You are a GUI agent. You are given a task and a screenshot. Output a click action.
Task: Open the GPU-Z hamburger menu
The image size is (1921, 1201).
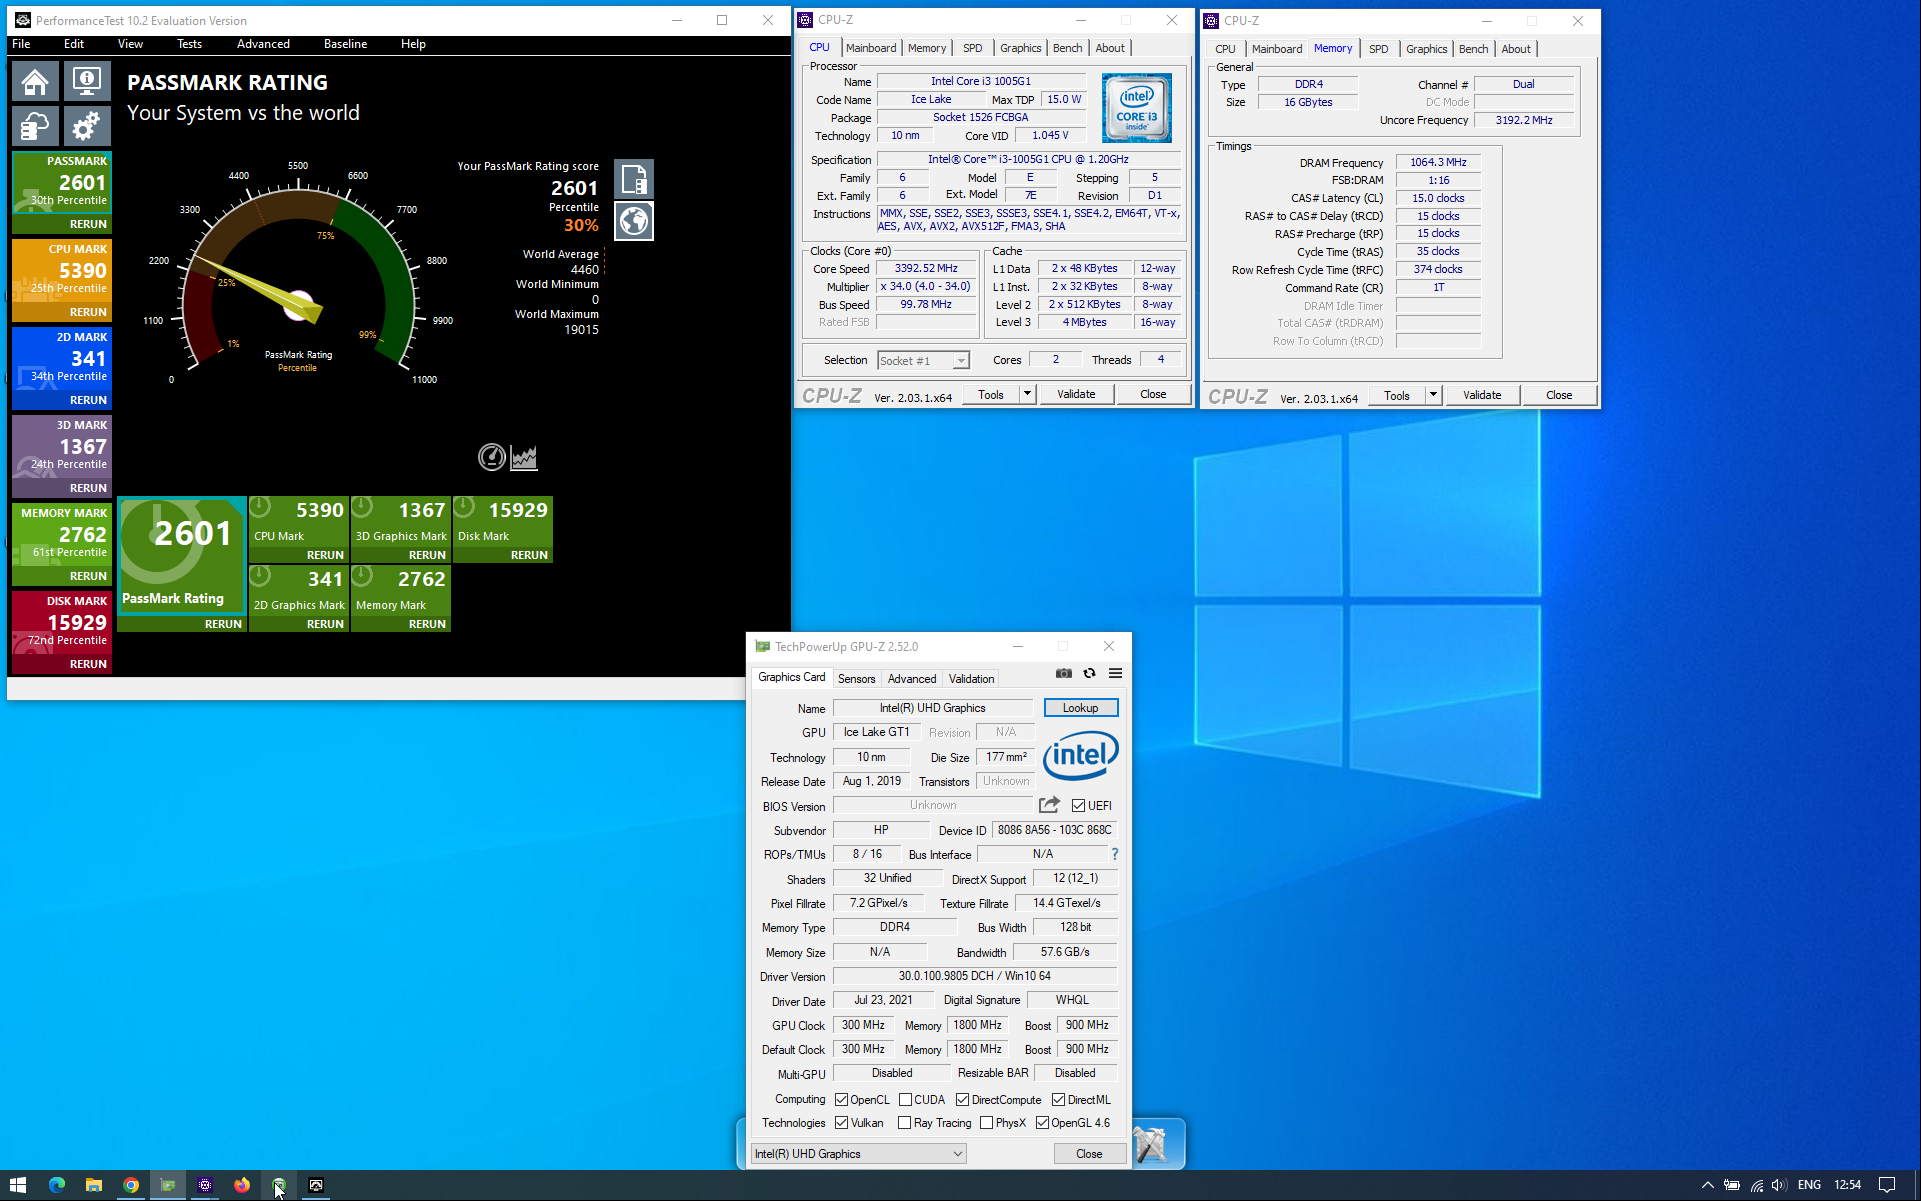pyautogui.click(x=1116, y=673)
